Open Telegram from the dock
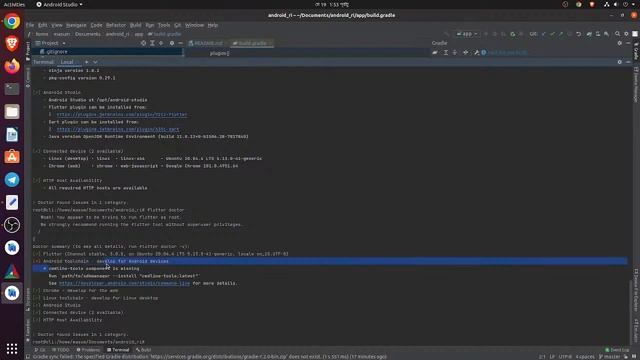The image size is (640, 360). (12, 180)
